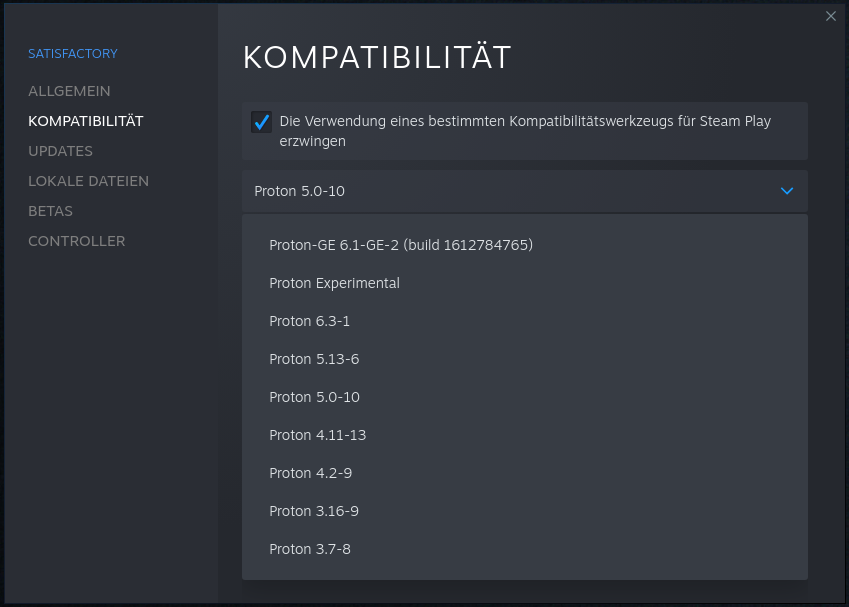Click the blue dropdown chevron
Screen dimensions: 849x607
tap(786, 191)
